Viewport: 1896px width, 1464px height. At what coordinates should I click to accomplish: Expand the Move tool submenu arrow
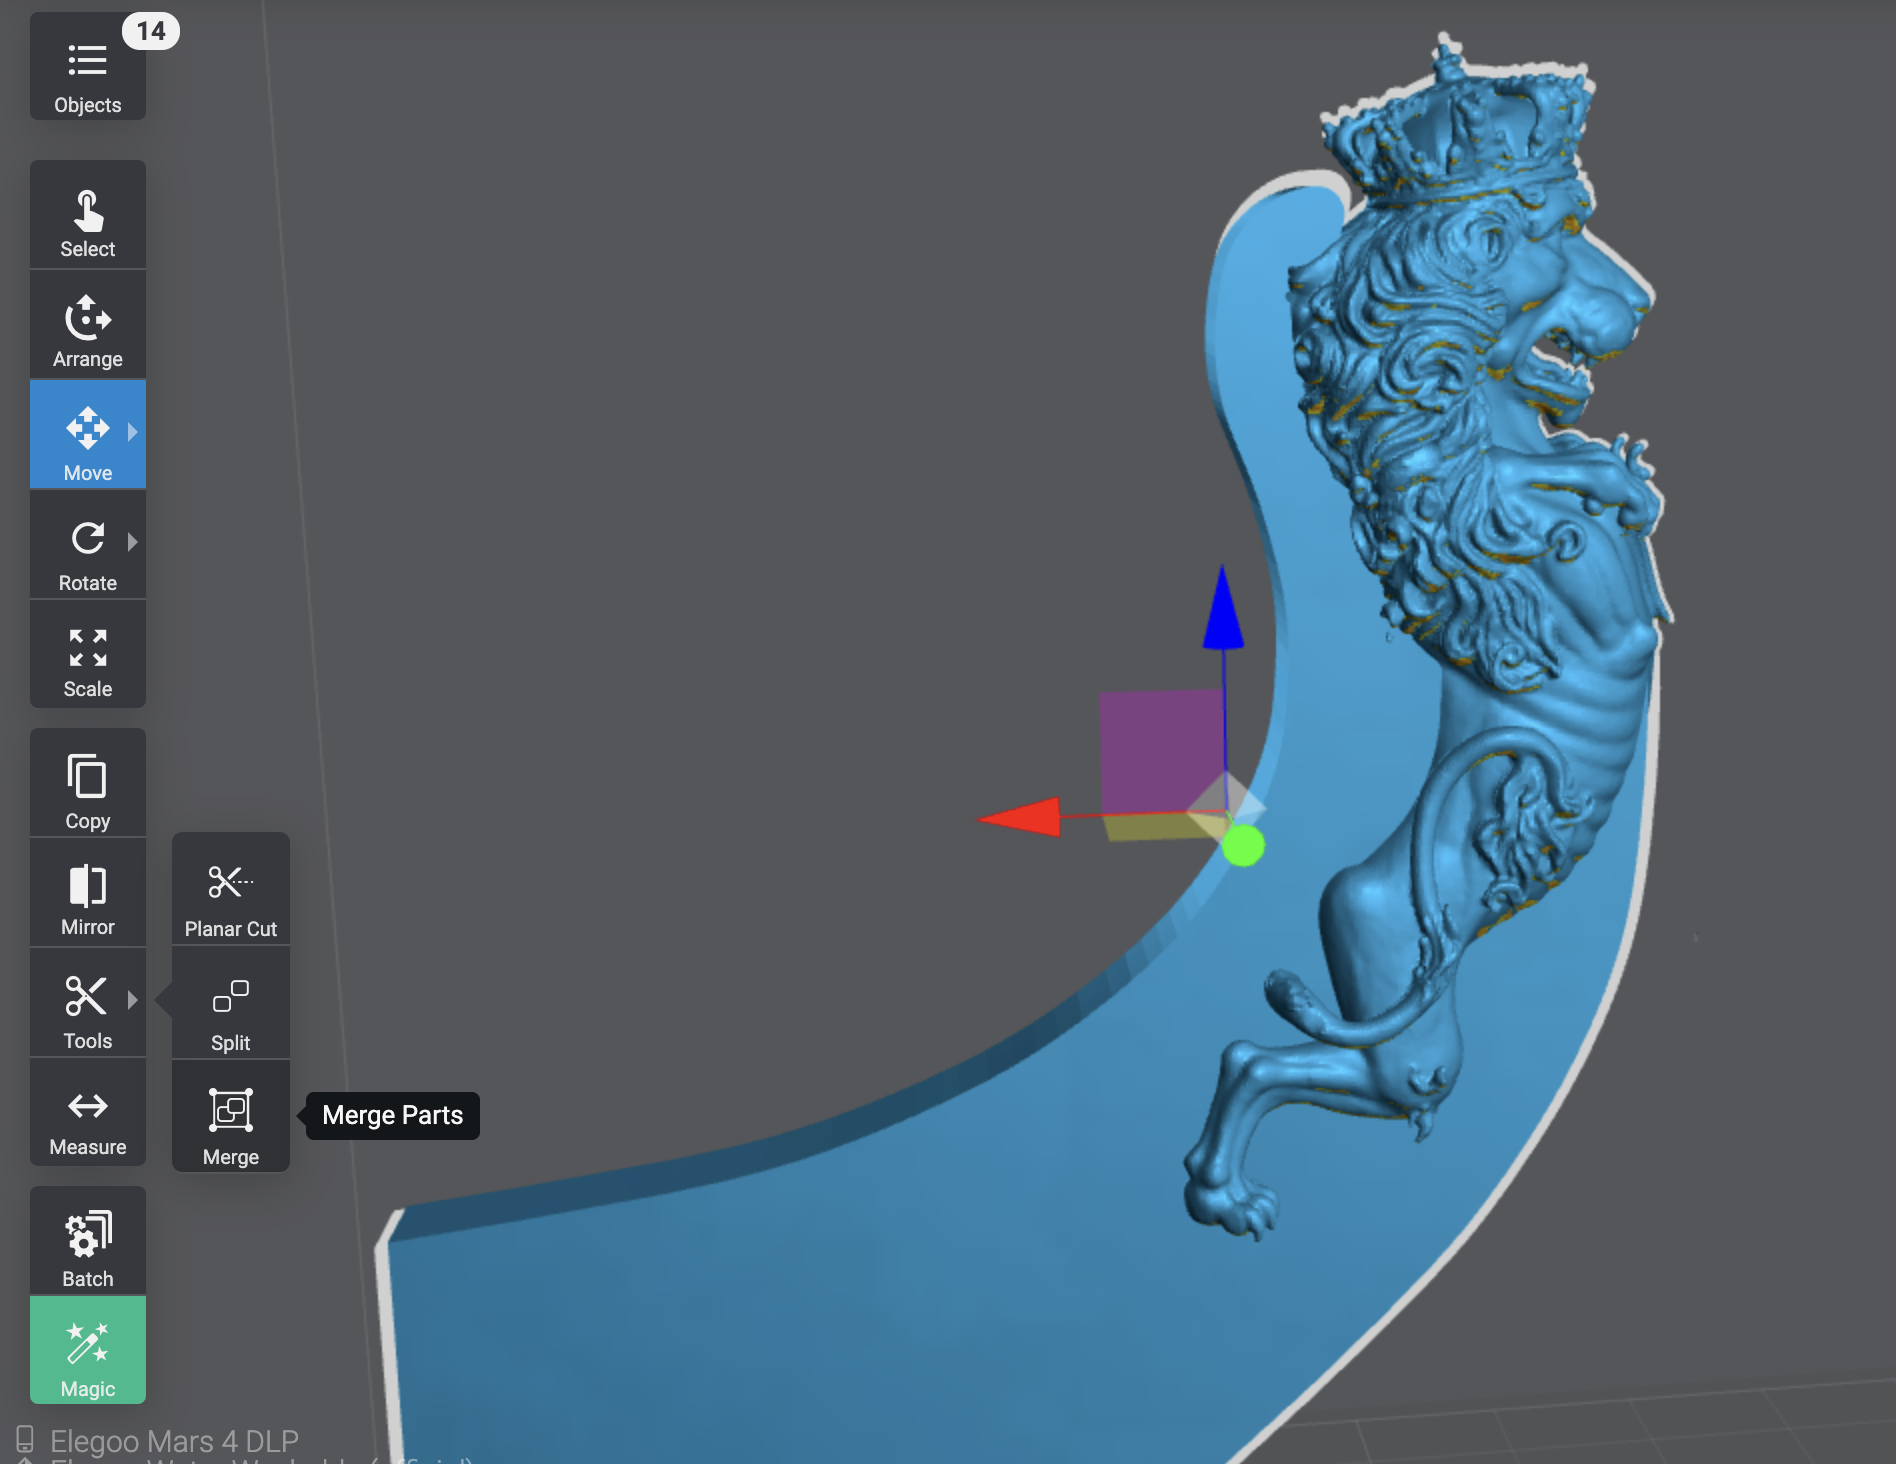coord(133,432)
